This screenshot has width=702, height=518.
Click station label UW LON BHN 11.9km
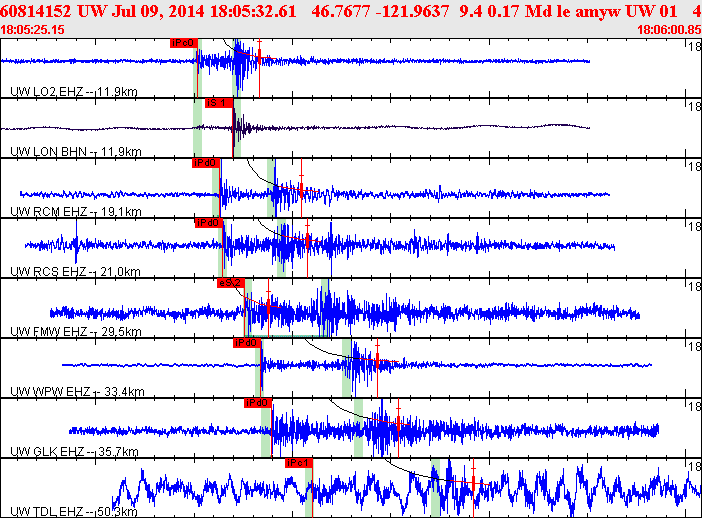[x=76, y=152]
